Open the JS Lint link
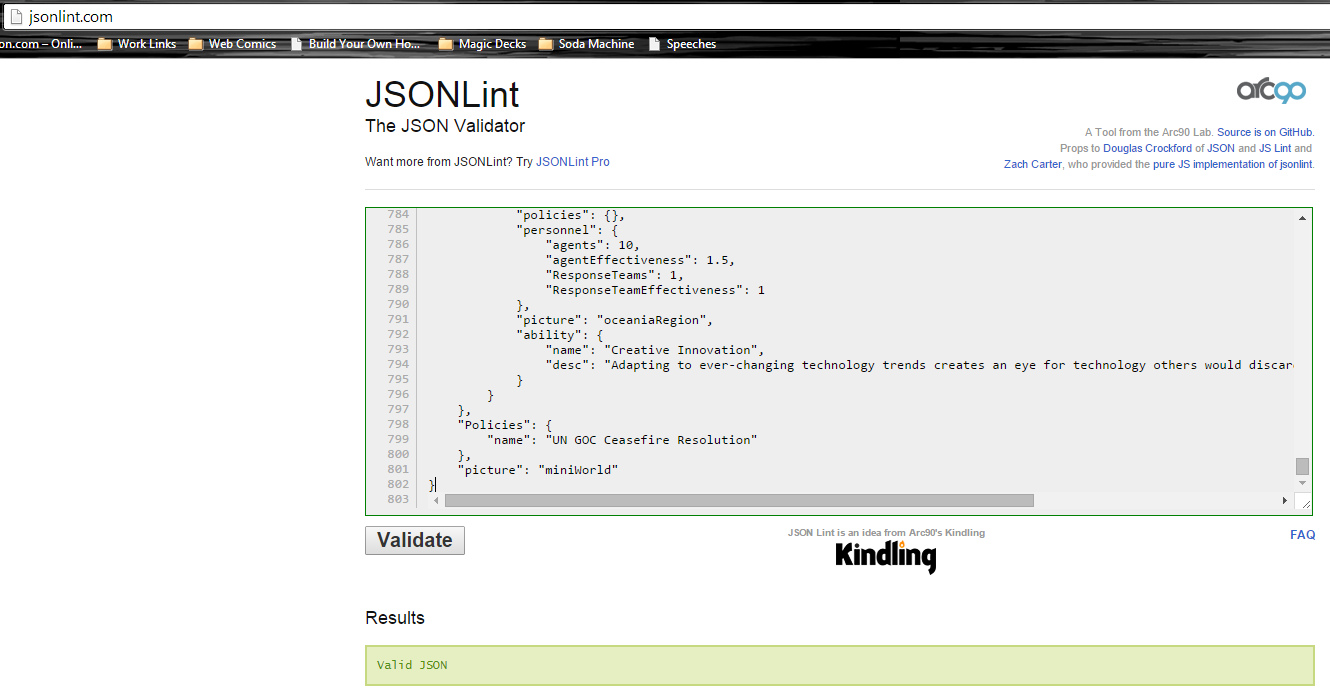 point(1275,148)
